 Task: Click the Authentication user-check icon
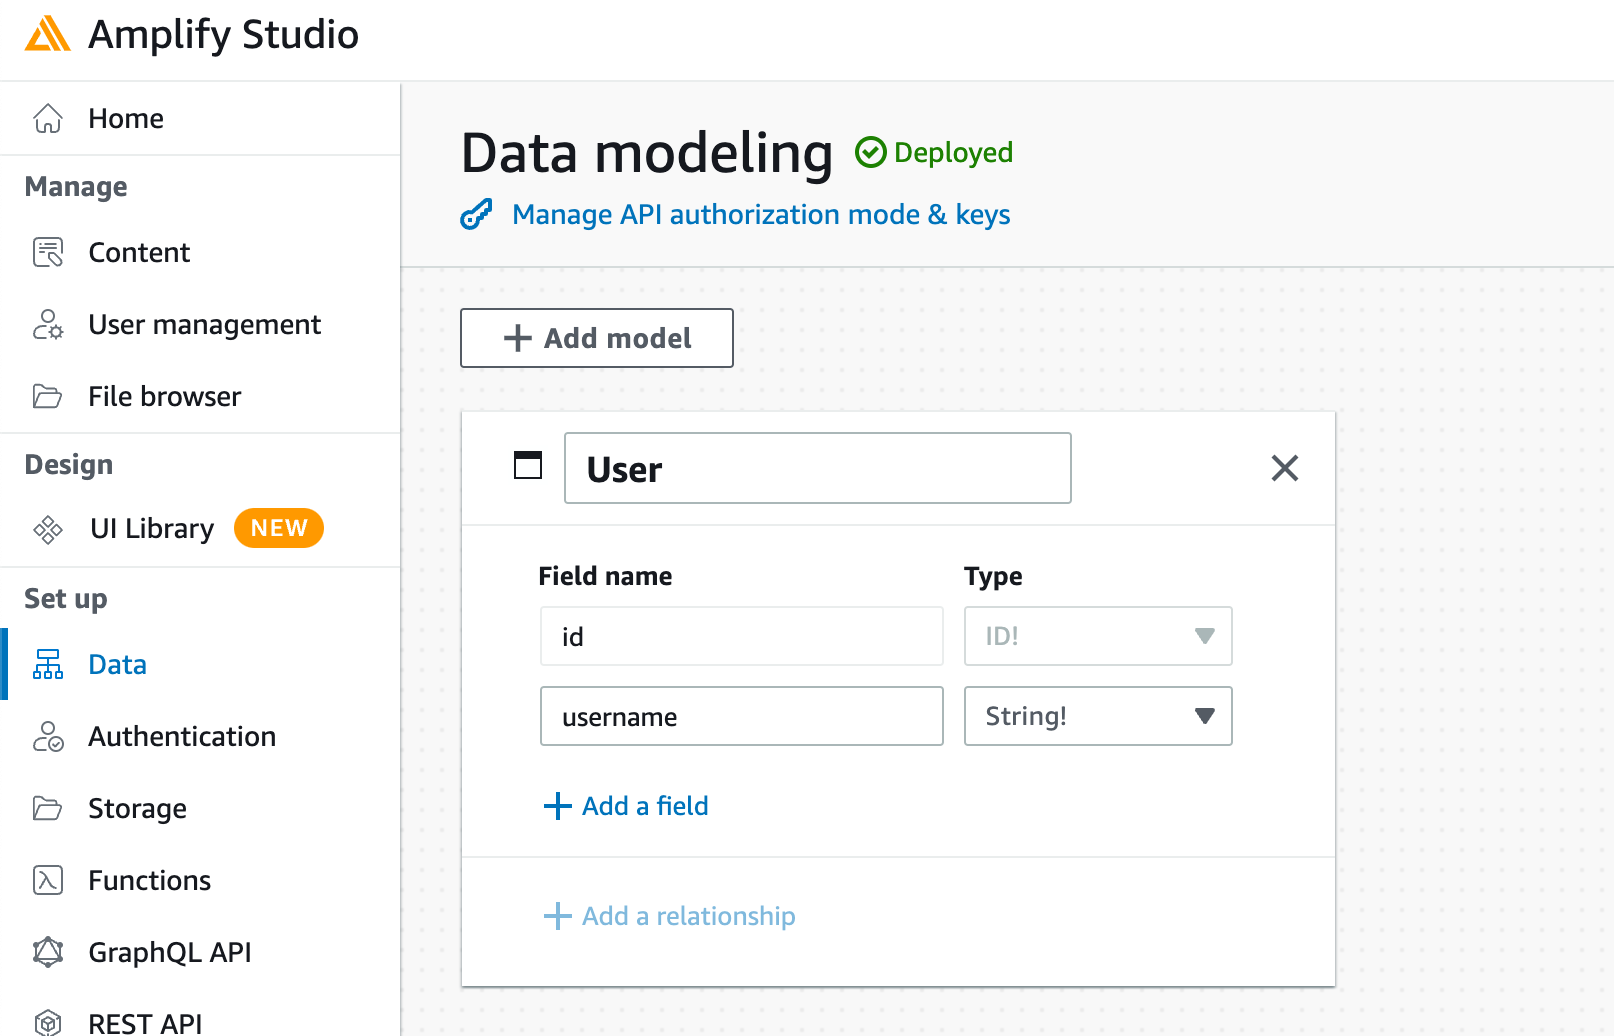(x=48, y=736)
